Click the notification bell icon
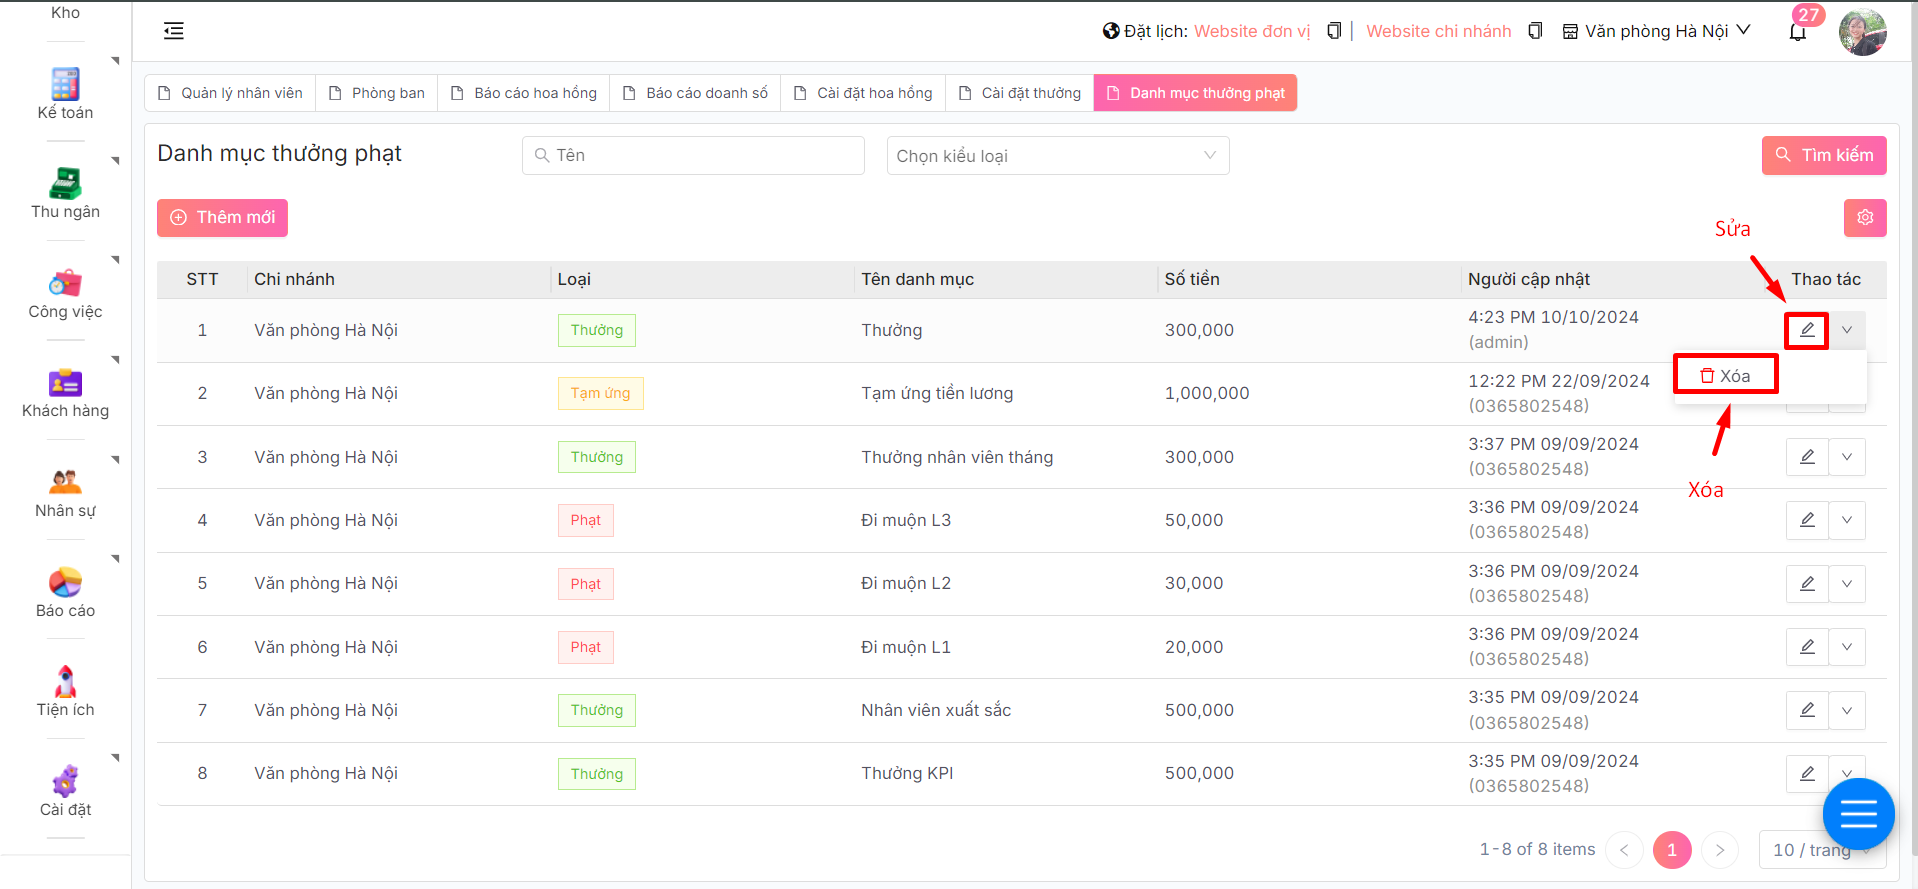This screenshot has width=1918, height=889. [x=1797, y=32]
